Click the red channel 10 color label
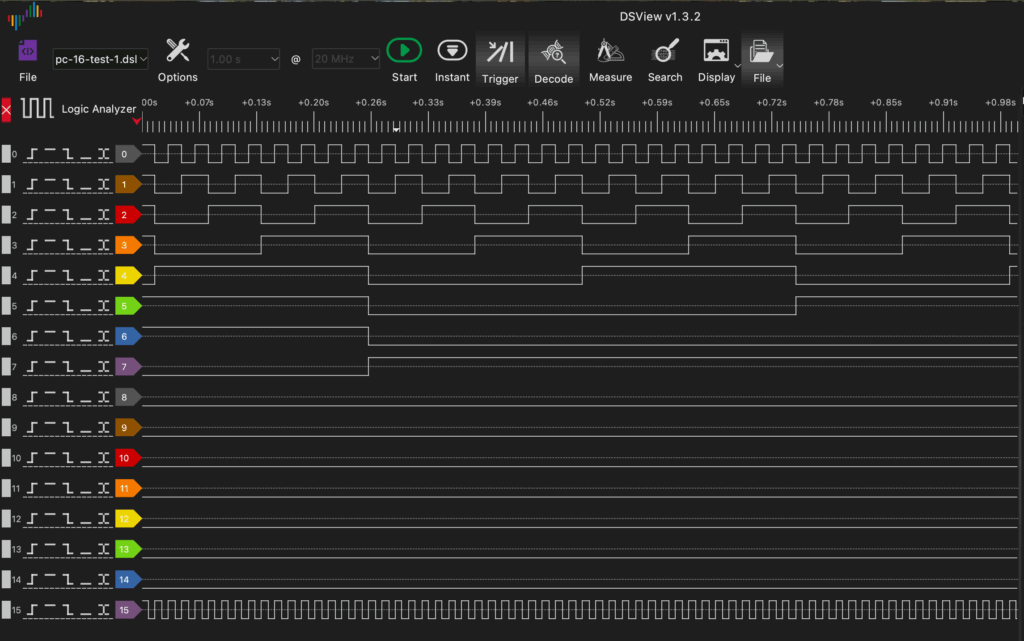The width and height of the screenshot is (1024, 641). (x=126, y=458)
